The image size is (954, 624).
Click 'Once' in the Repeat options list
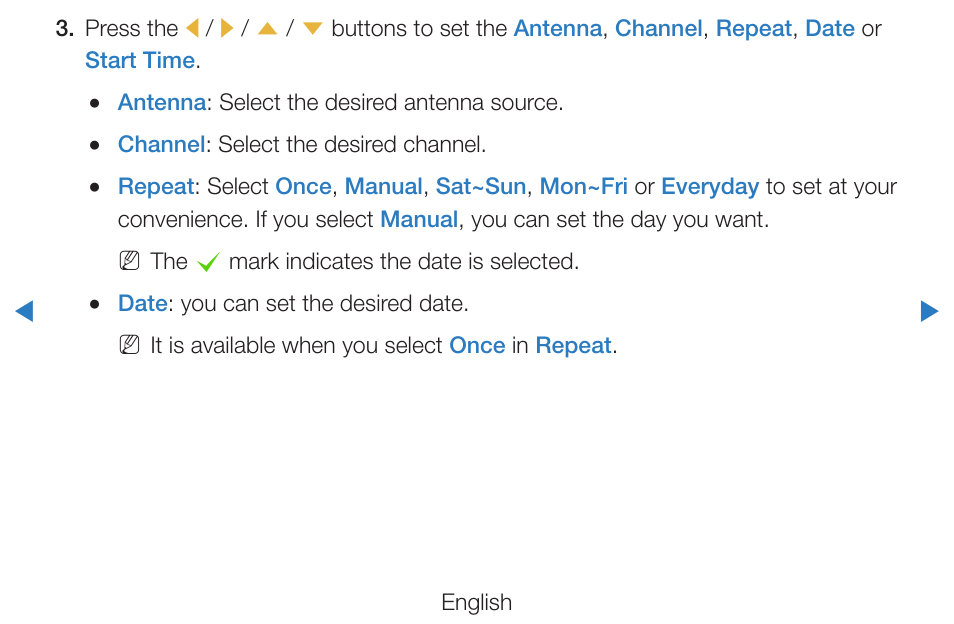tap(303, 186)
